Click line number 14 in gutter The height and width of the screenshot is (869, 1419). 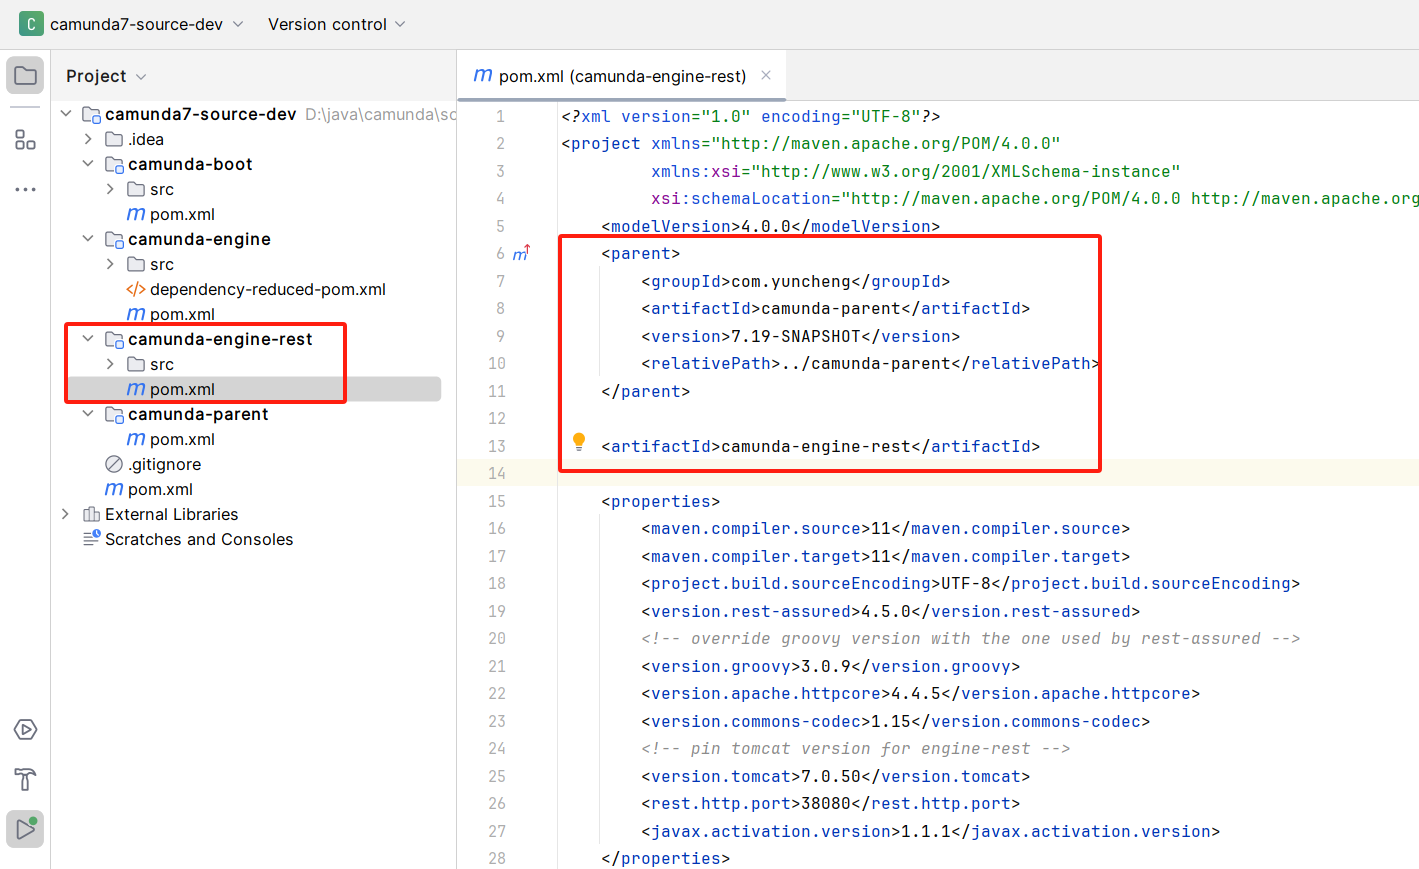(497, 473)
